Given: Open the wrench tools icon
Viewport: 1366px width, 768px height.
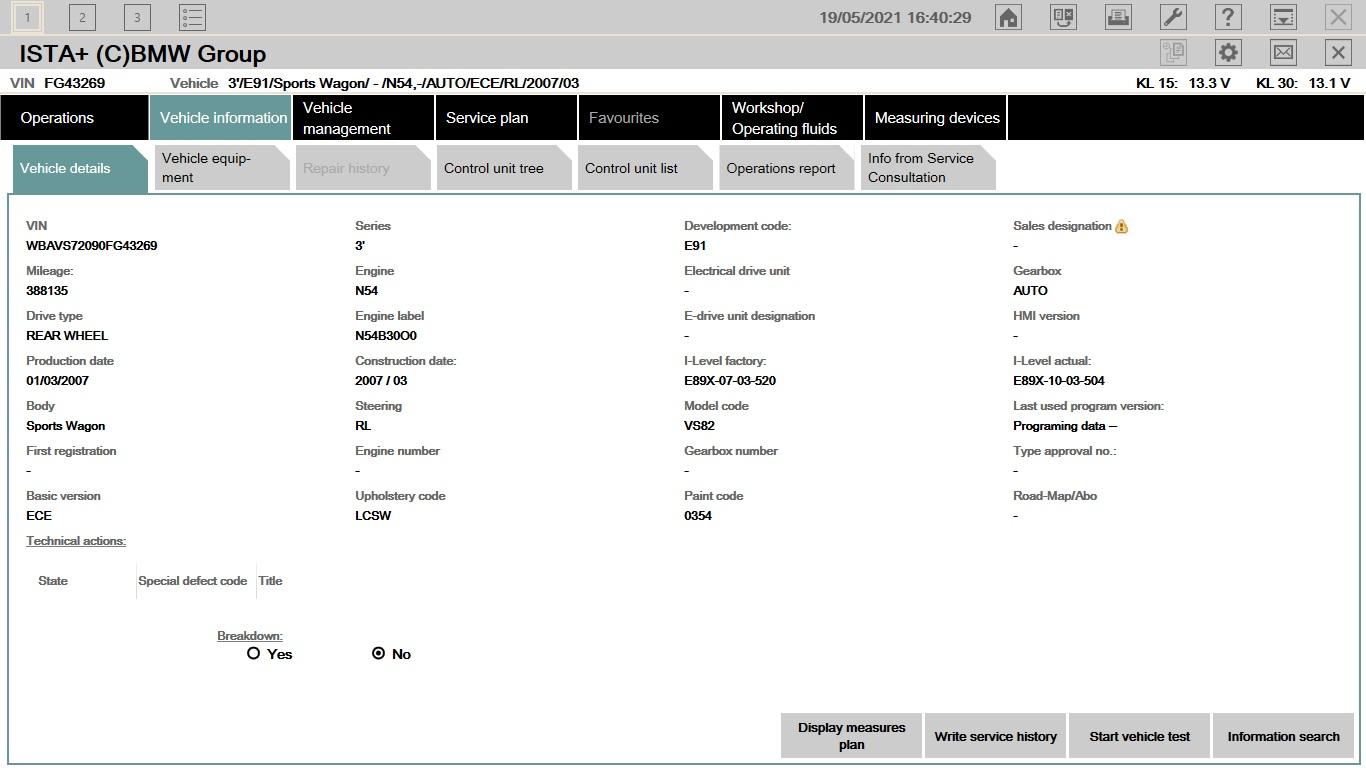Looking at the screenshot, I should pyautogui.click(x=1173, y=17).
